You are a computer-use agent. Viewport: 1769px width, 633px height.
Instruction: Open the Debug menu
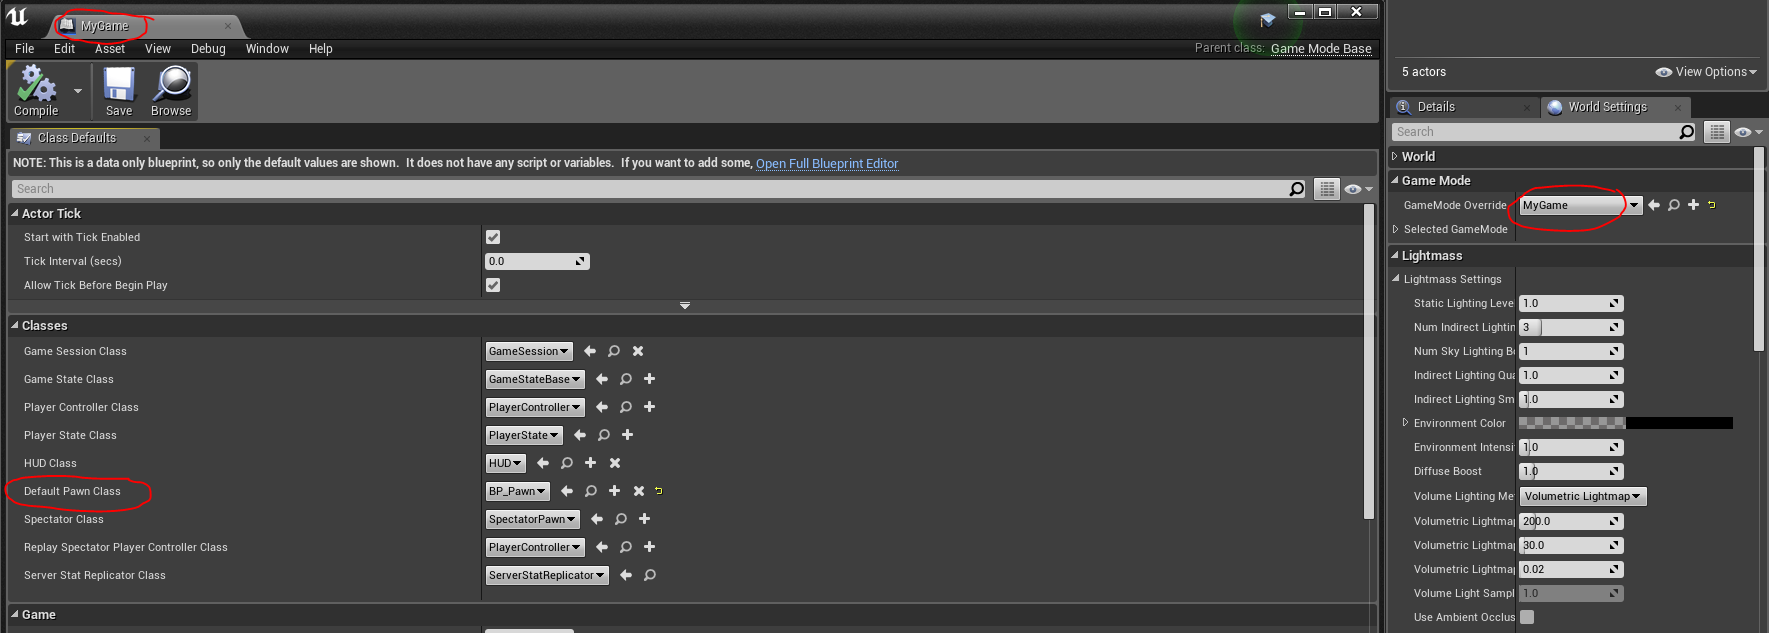208,48
